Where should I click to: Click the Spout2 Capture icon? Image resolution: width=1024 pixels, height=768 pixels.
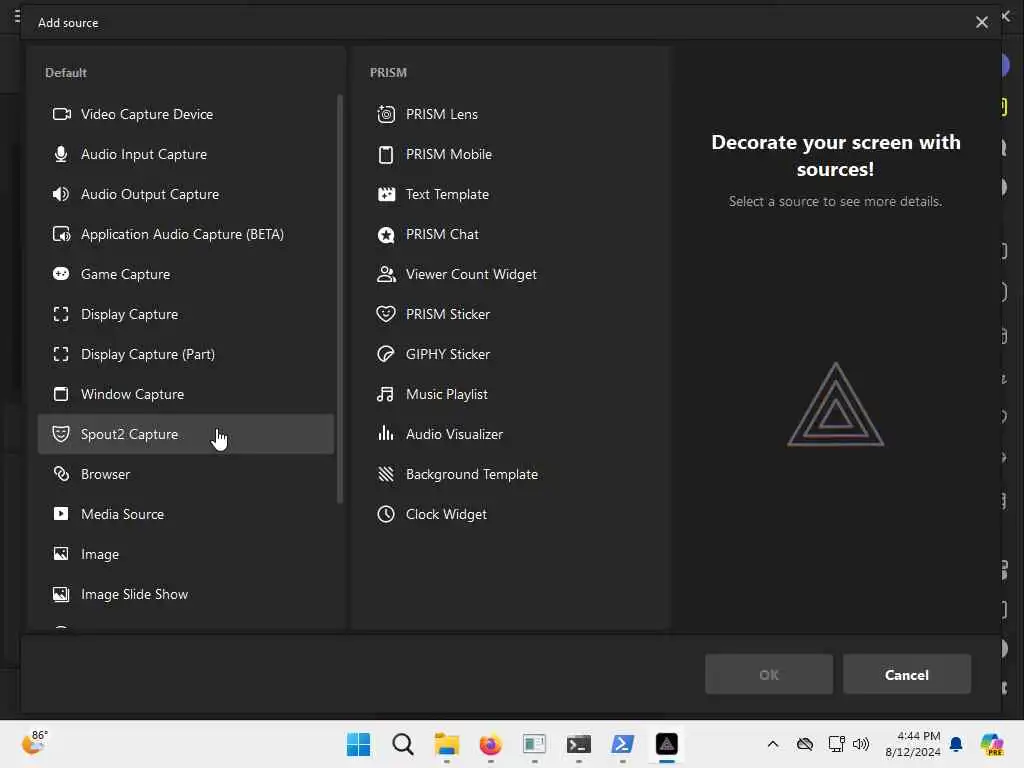(x=61, y=434)
